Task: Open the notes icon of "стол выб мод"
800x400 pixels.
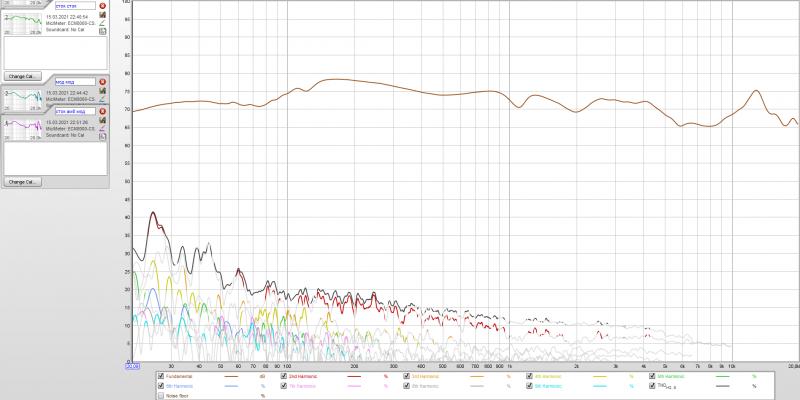Action: pyautogui.click(x=102, y=136)
